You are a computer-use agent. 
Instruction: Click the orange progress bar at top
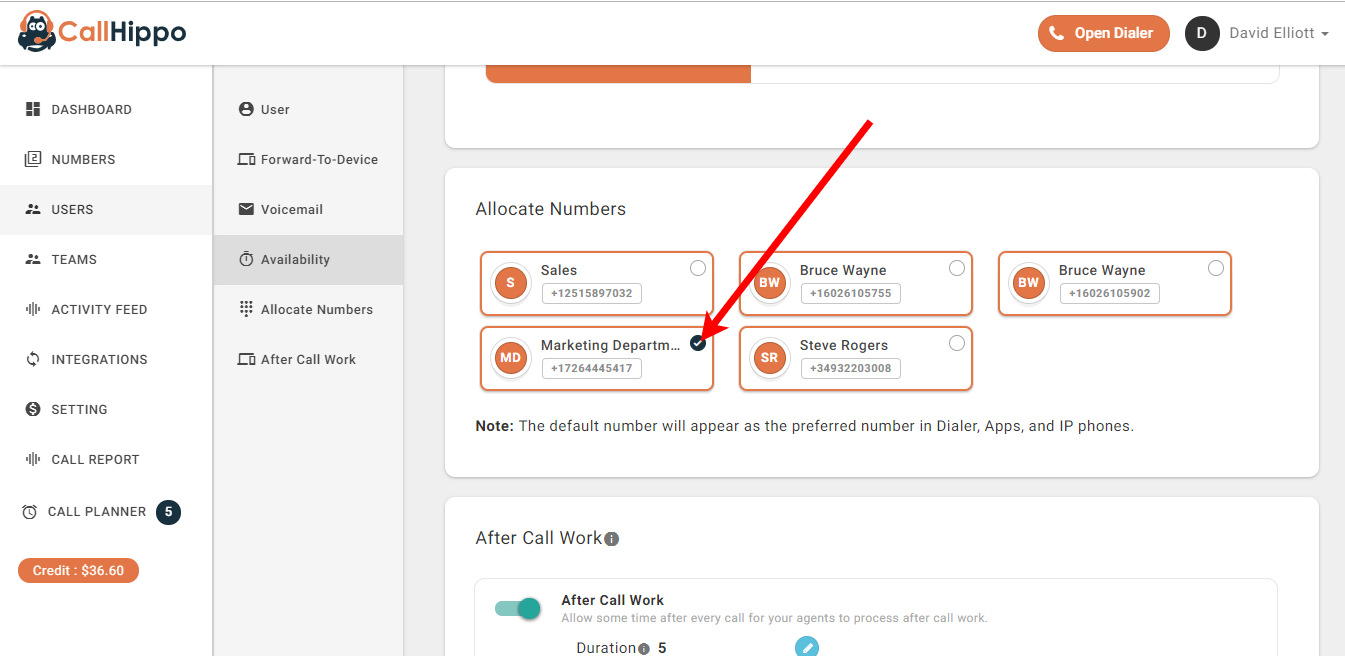point(618,74)
